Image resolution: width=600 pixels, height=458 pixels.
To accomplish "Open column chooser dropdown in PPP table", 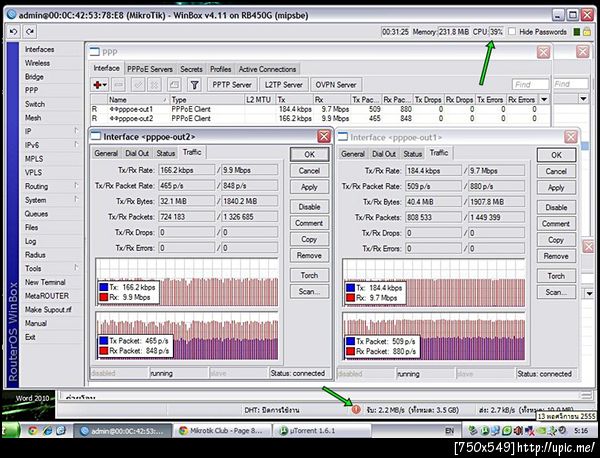I will click(544, 99).
